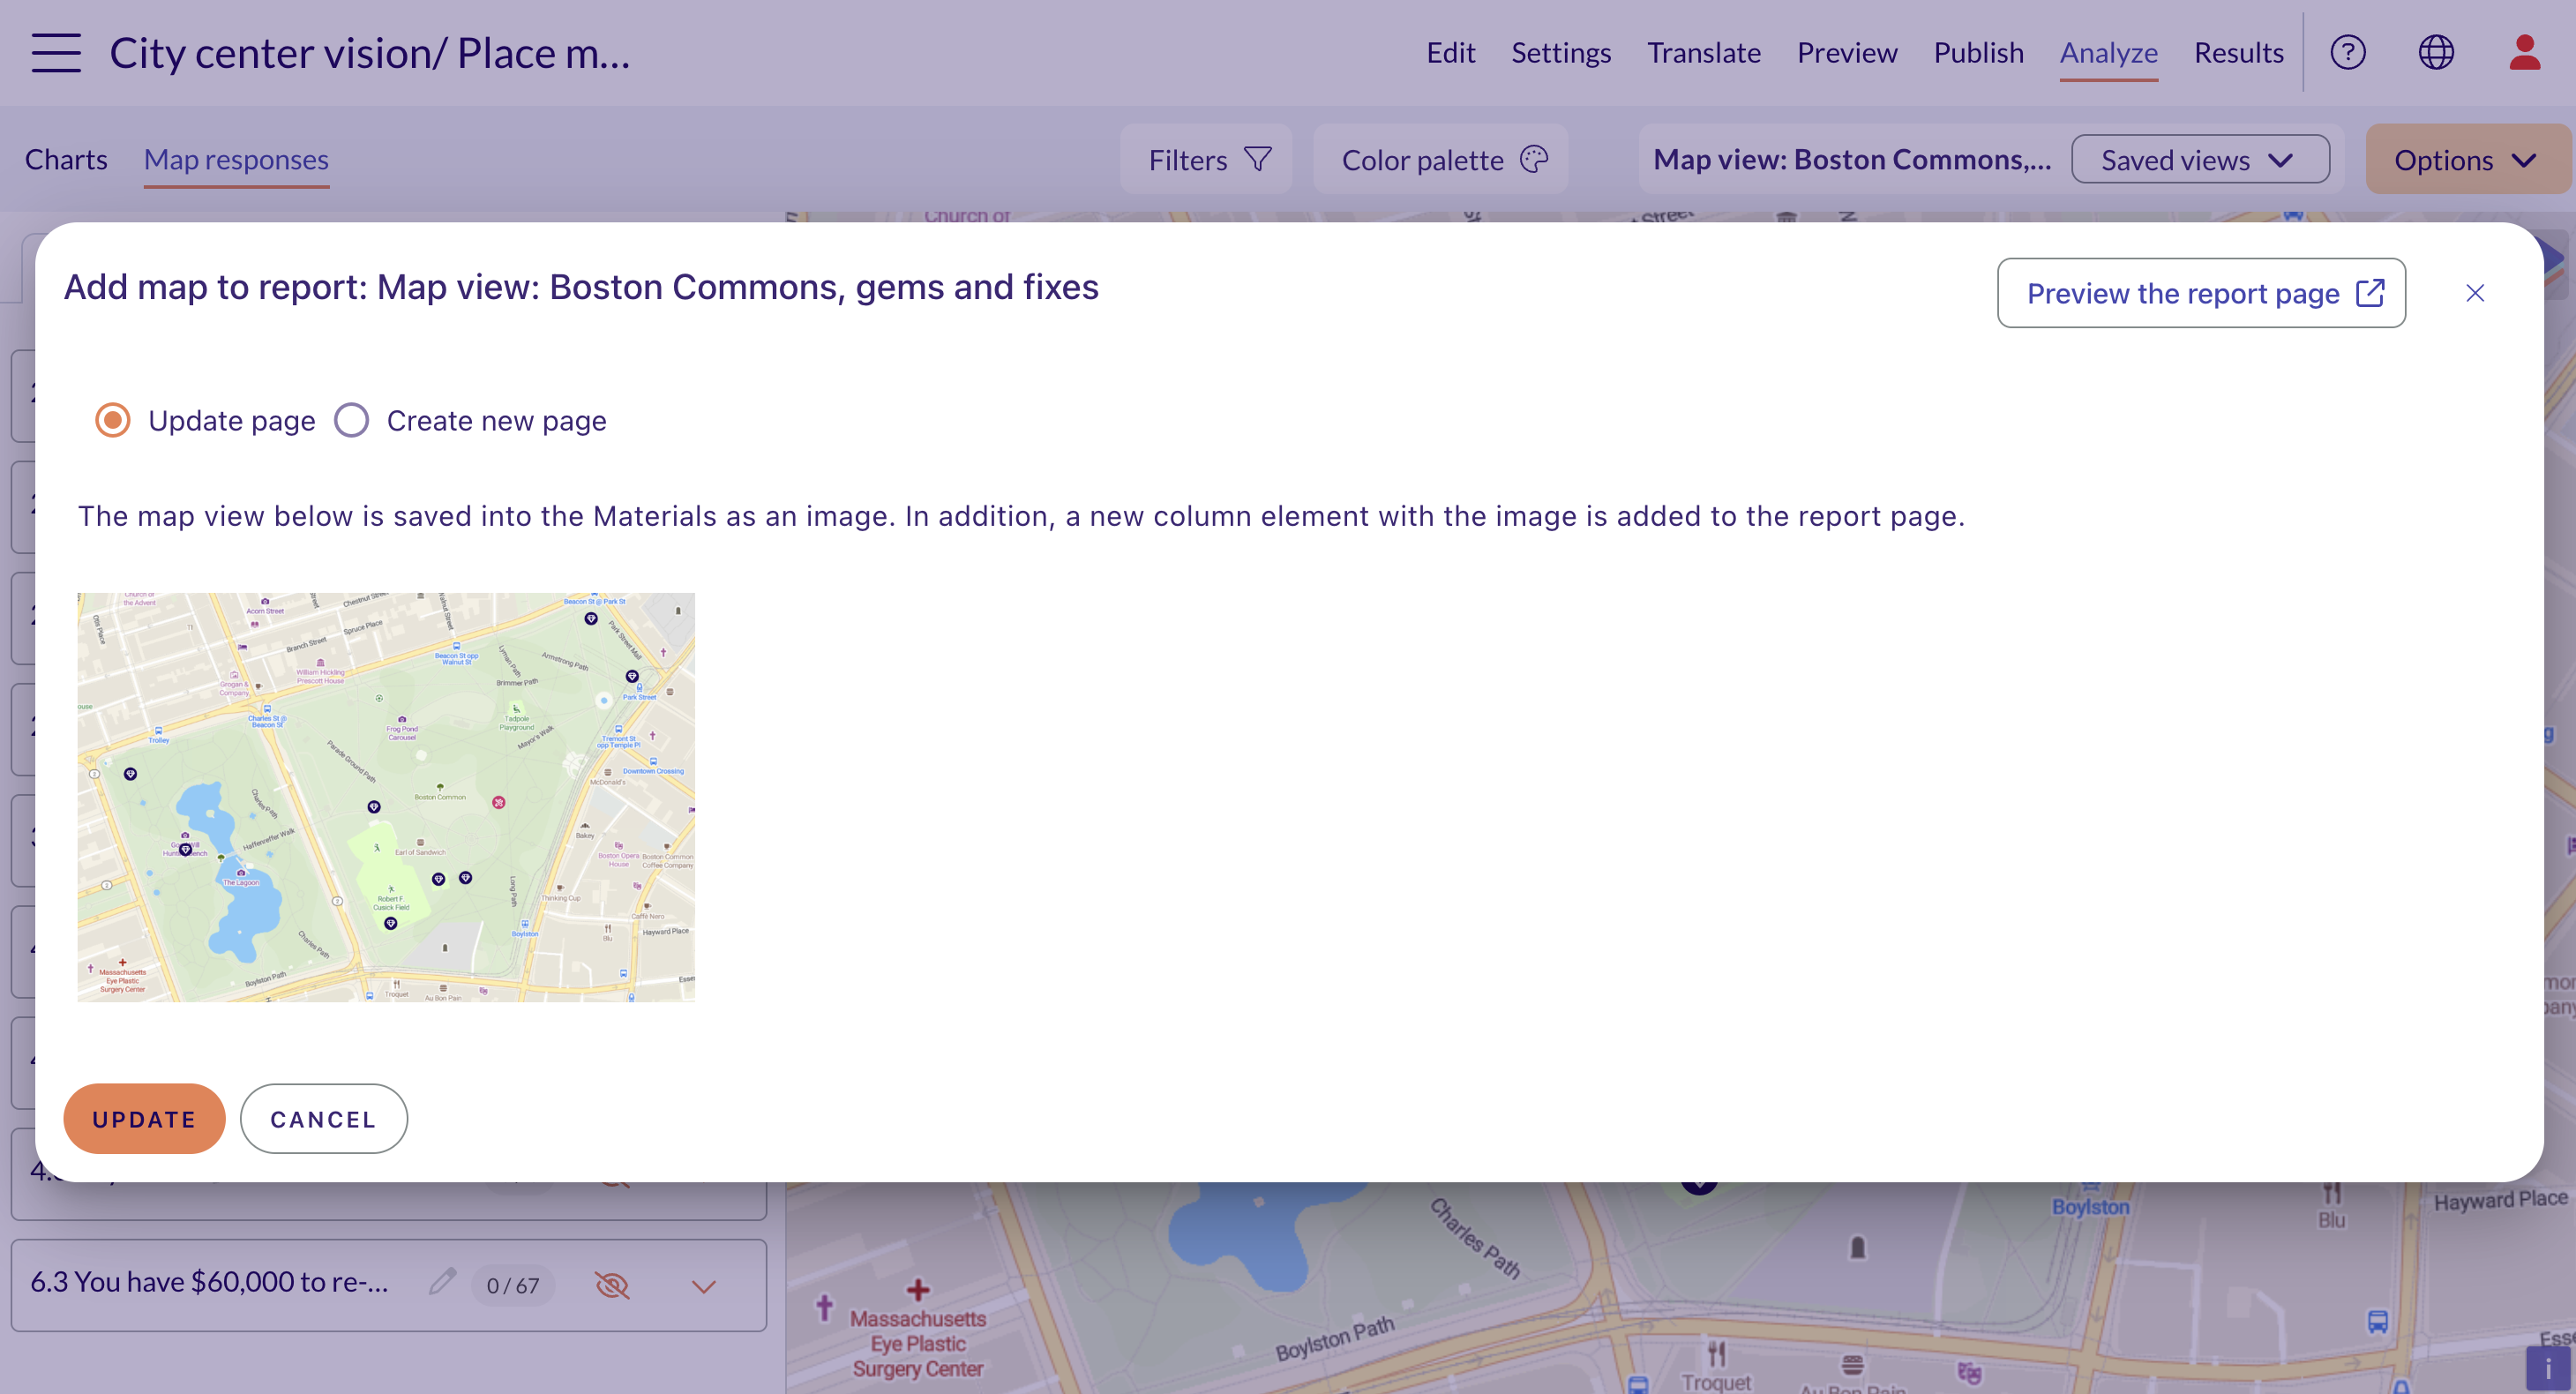Screen dimensions: 2576x1394
Task: Click the globe language icon
Action: point(2436,52)
